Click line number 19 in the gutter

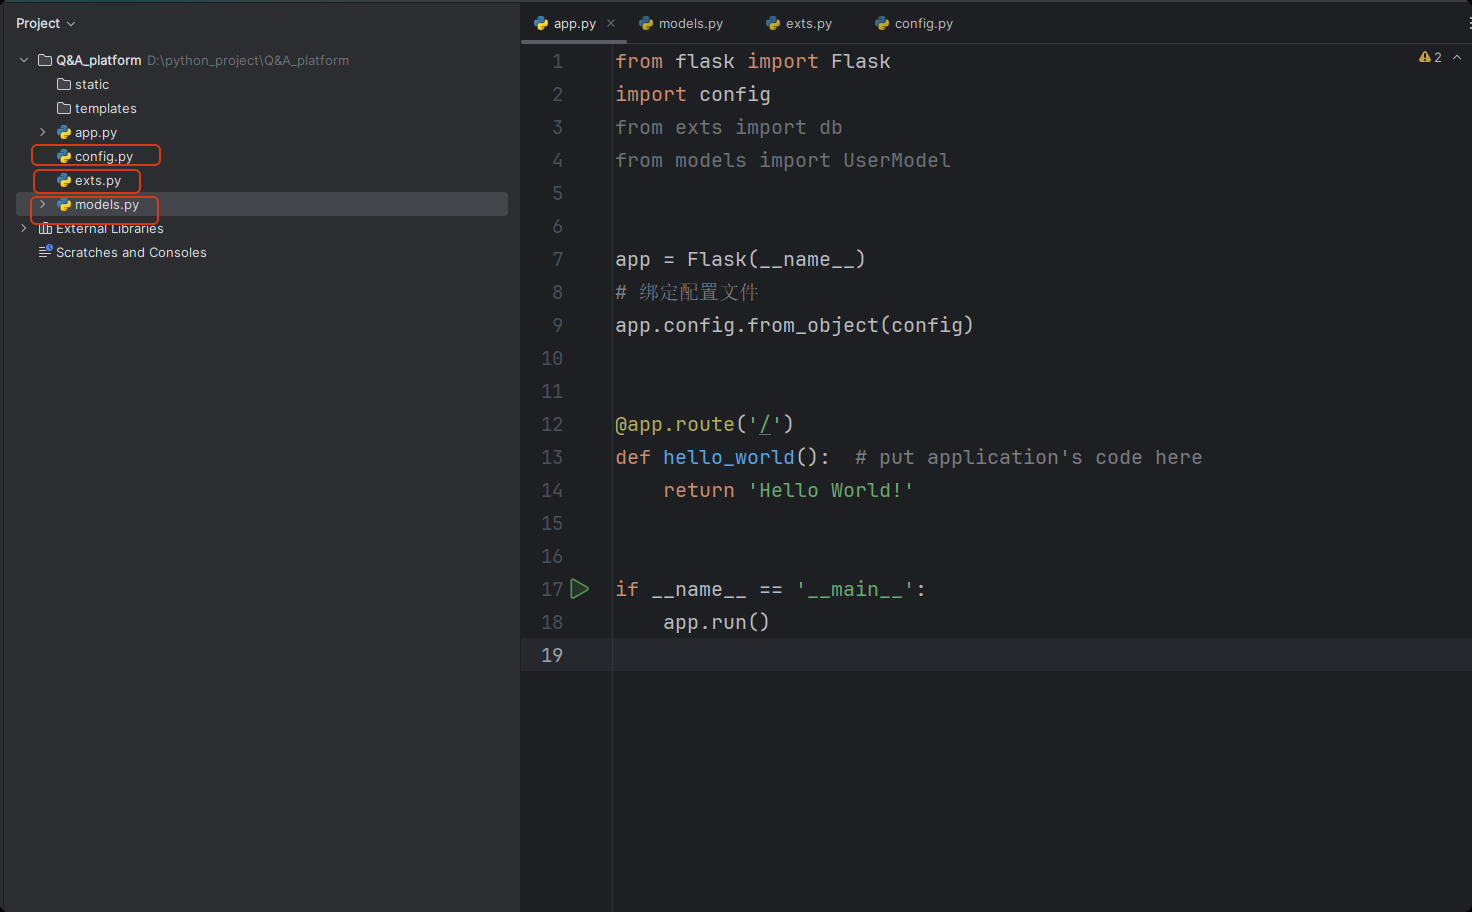(552, 655)
